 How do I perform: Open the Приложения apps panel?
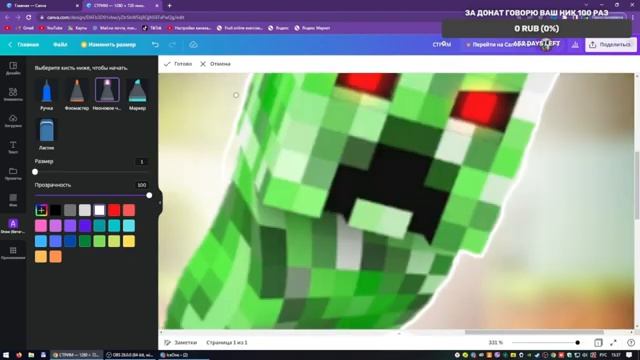click(x=13, y=252)
